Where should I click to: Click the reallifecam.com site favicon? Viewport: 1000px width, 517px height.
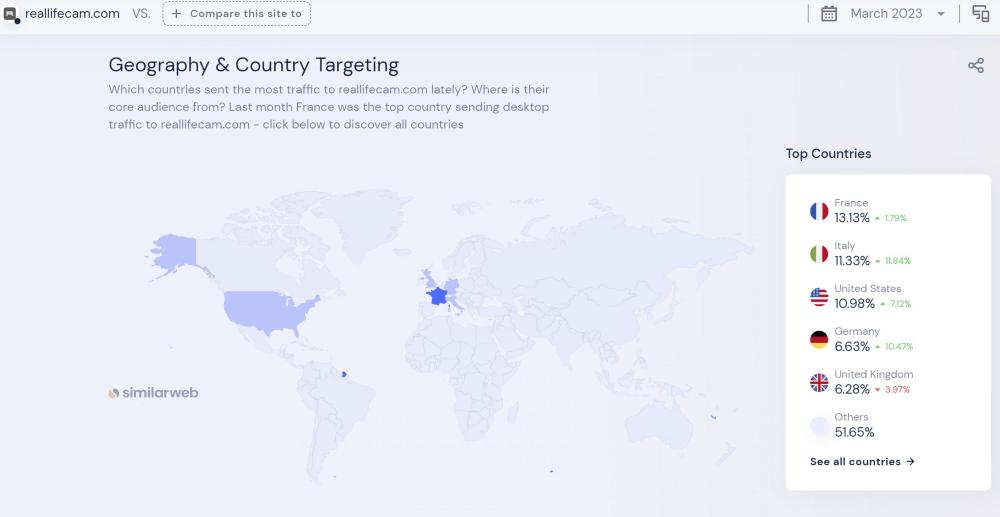pyautogui.click(x=11, y=14)
